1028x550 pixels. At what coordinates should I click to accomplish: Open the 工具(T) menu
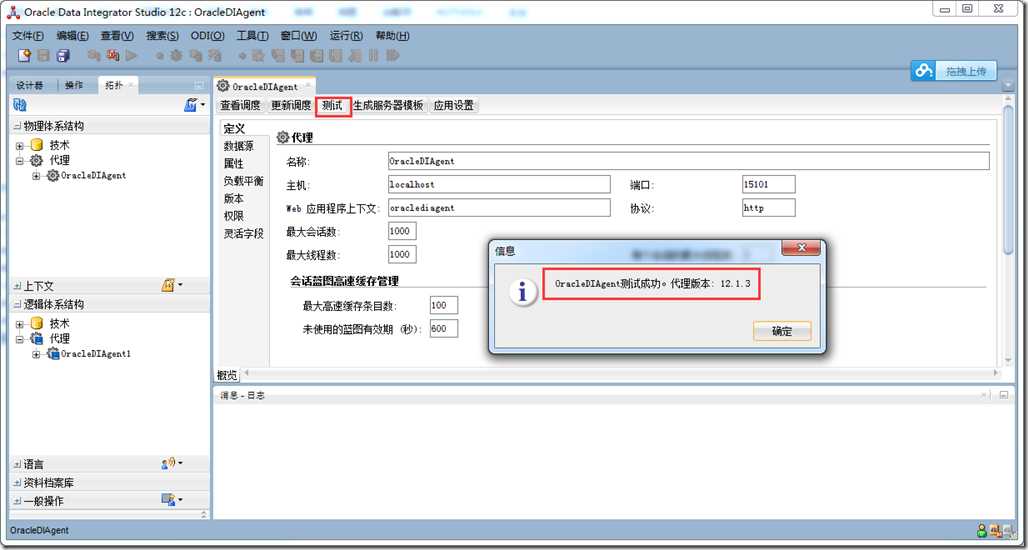pyautogui.click(x=252, y=36)
